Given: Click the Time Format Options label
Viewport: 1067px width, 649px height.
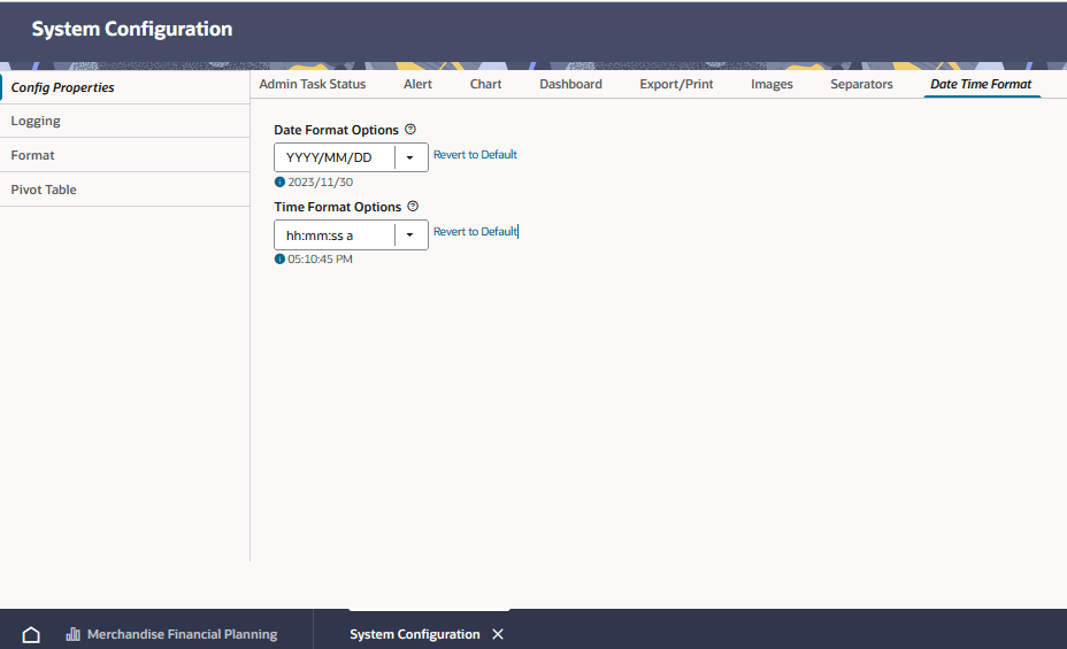Looking at the screenshot, I should (x=338, y=207).
